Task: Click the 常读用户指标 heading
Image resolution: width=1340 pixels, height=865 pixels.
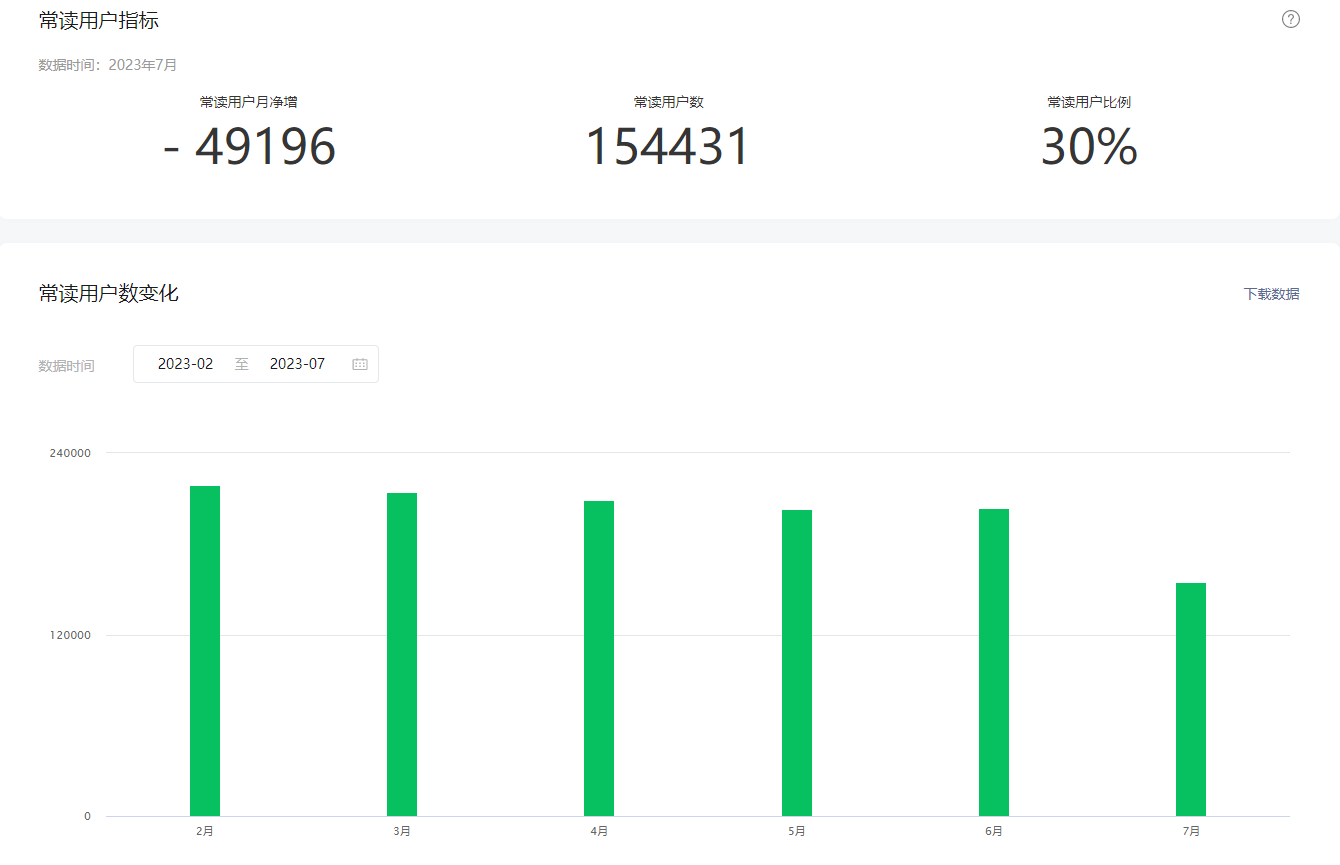Action: (99, 20)
